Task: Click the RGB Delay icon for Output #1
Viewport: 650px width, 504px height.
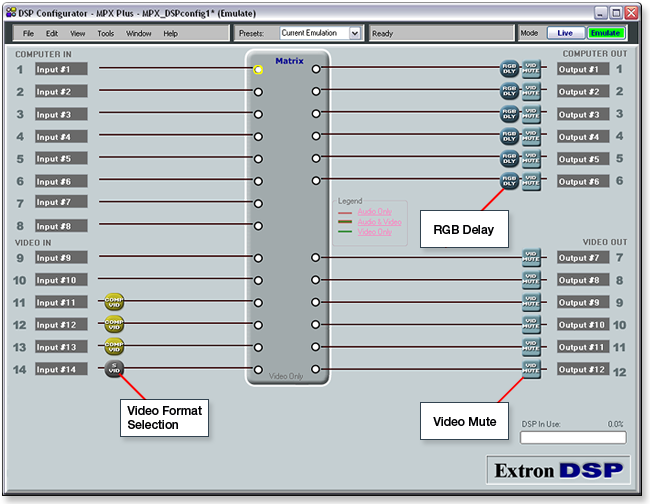Action: pos(509,69)
